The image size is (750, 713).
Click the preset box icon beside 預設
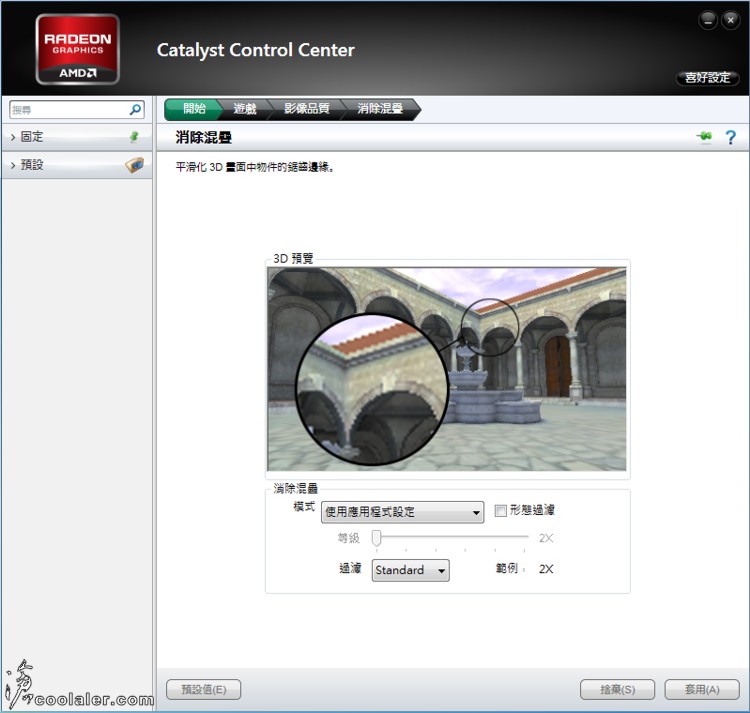coord(134,165)
